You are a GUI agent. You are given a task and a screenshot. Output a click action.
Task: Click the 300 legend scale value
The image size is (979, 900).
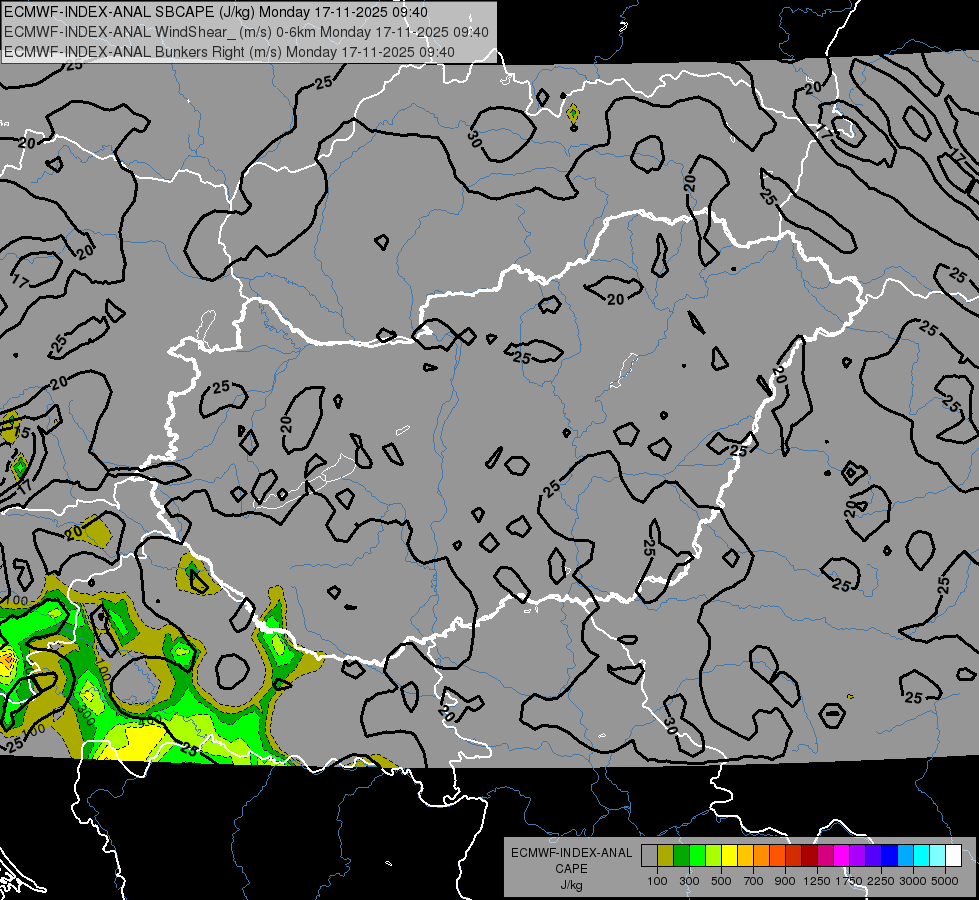click(x=689, y=881)
